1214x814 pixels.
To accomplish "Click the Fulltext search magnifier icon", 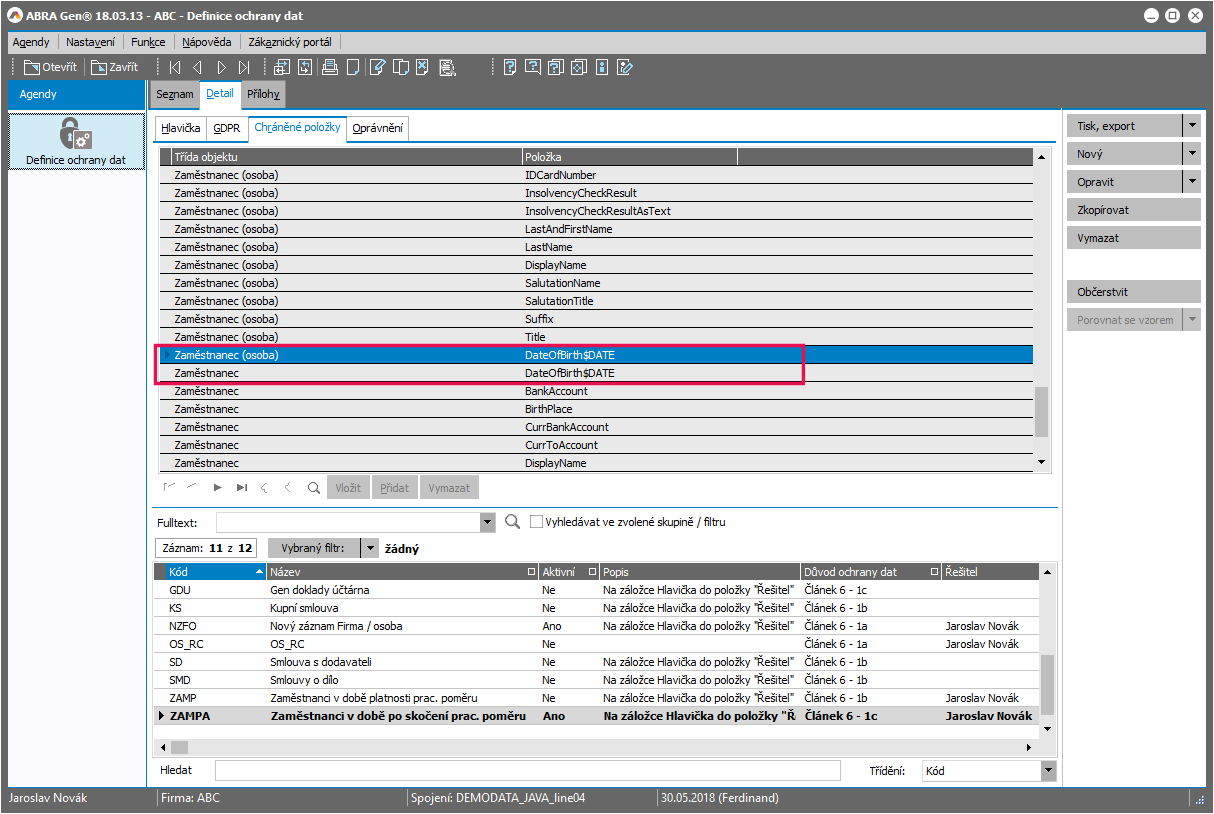I will tap(513, 522).
